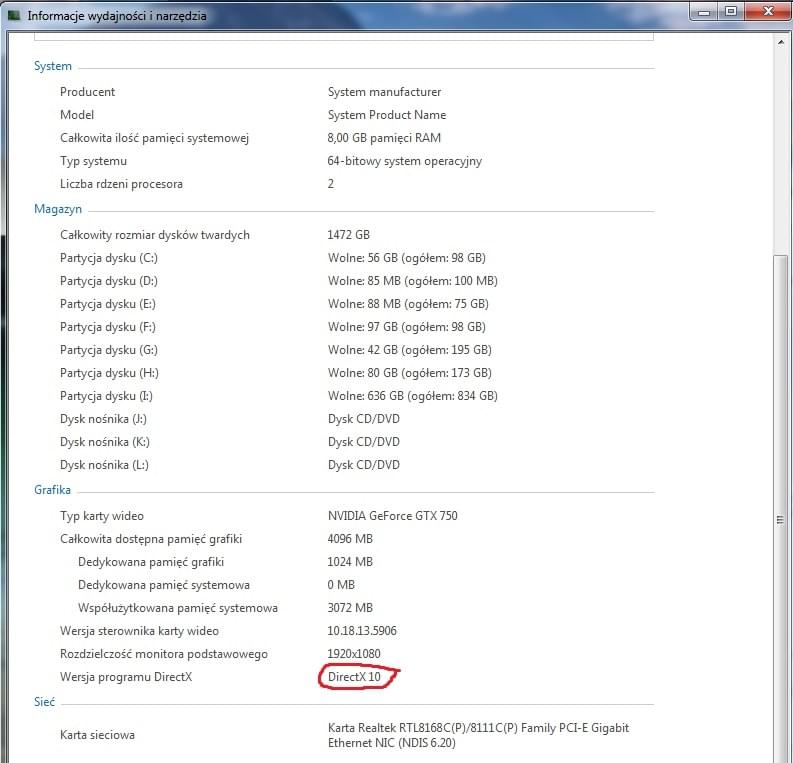Click the circled DirectX 10 value
793x763 pixels.
(354, 677)
